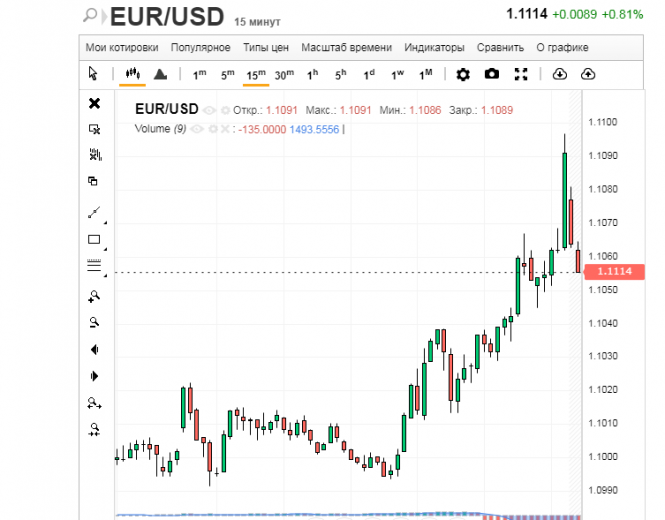Expand horizontal lines tool options triangle
665x520 pixels.
pyautogui.click(x=106, y=276)
